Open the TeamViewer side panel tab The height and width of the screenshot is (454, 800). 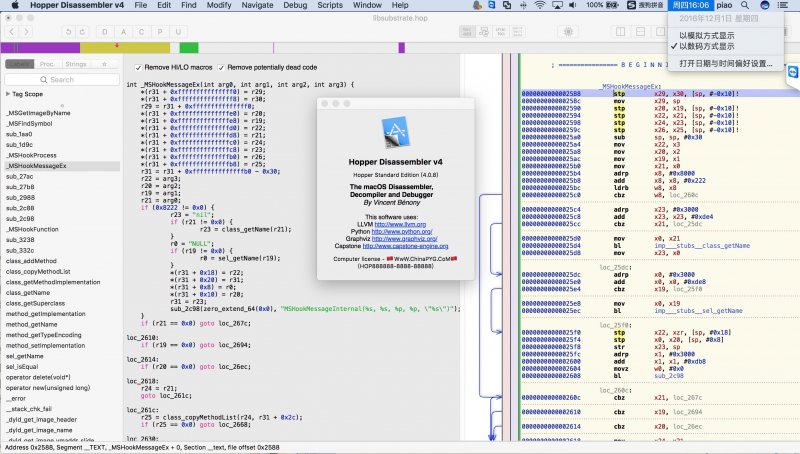pos(793,72)
